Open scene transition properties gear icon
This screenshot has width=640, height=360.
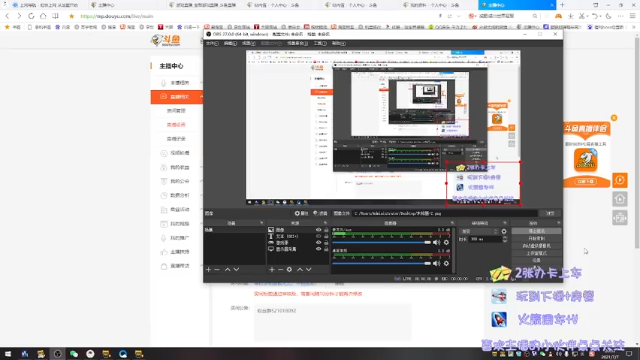(x=504, y=231)
